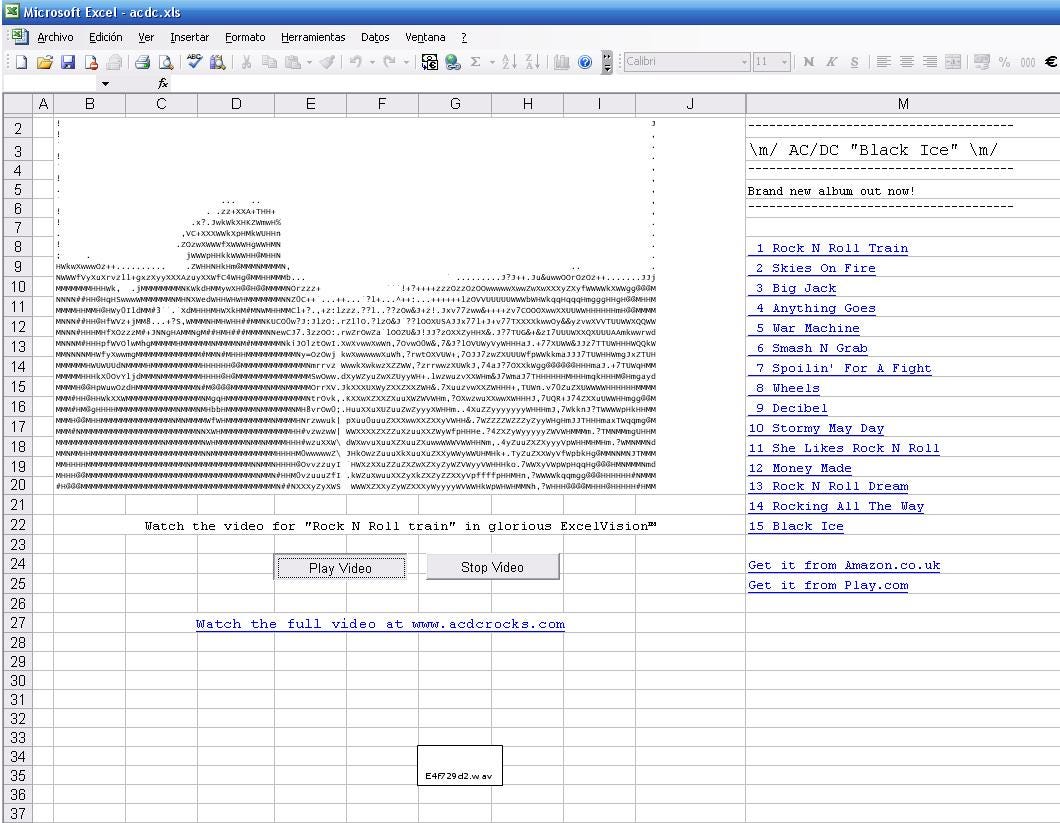Toggle Underline (S) formatting
Image resolution: width=1060 pixels, height=823 pixels.
click(854, 62)
